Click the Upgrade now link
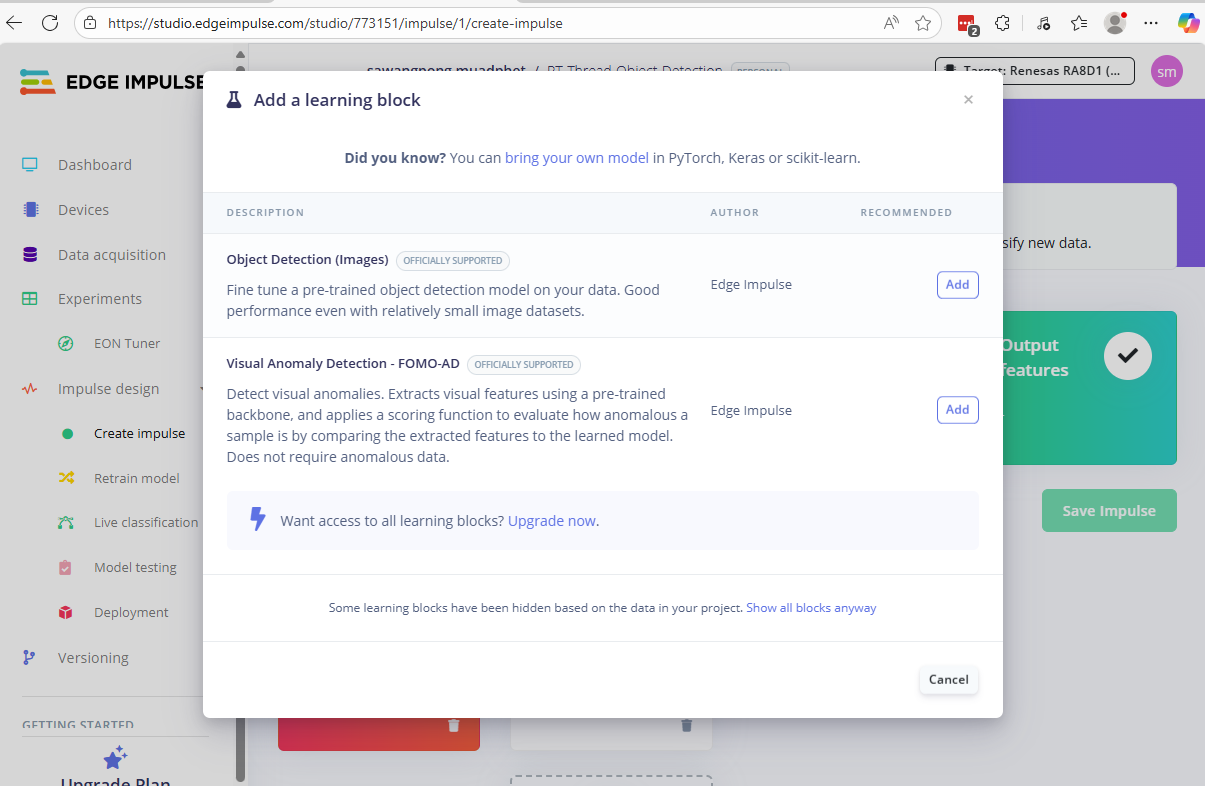1205x786 pixels. pos(551,521)
